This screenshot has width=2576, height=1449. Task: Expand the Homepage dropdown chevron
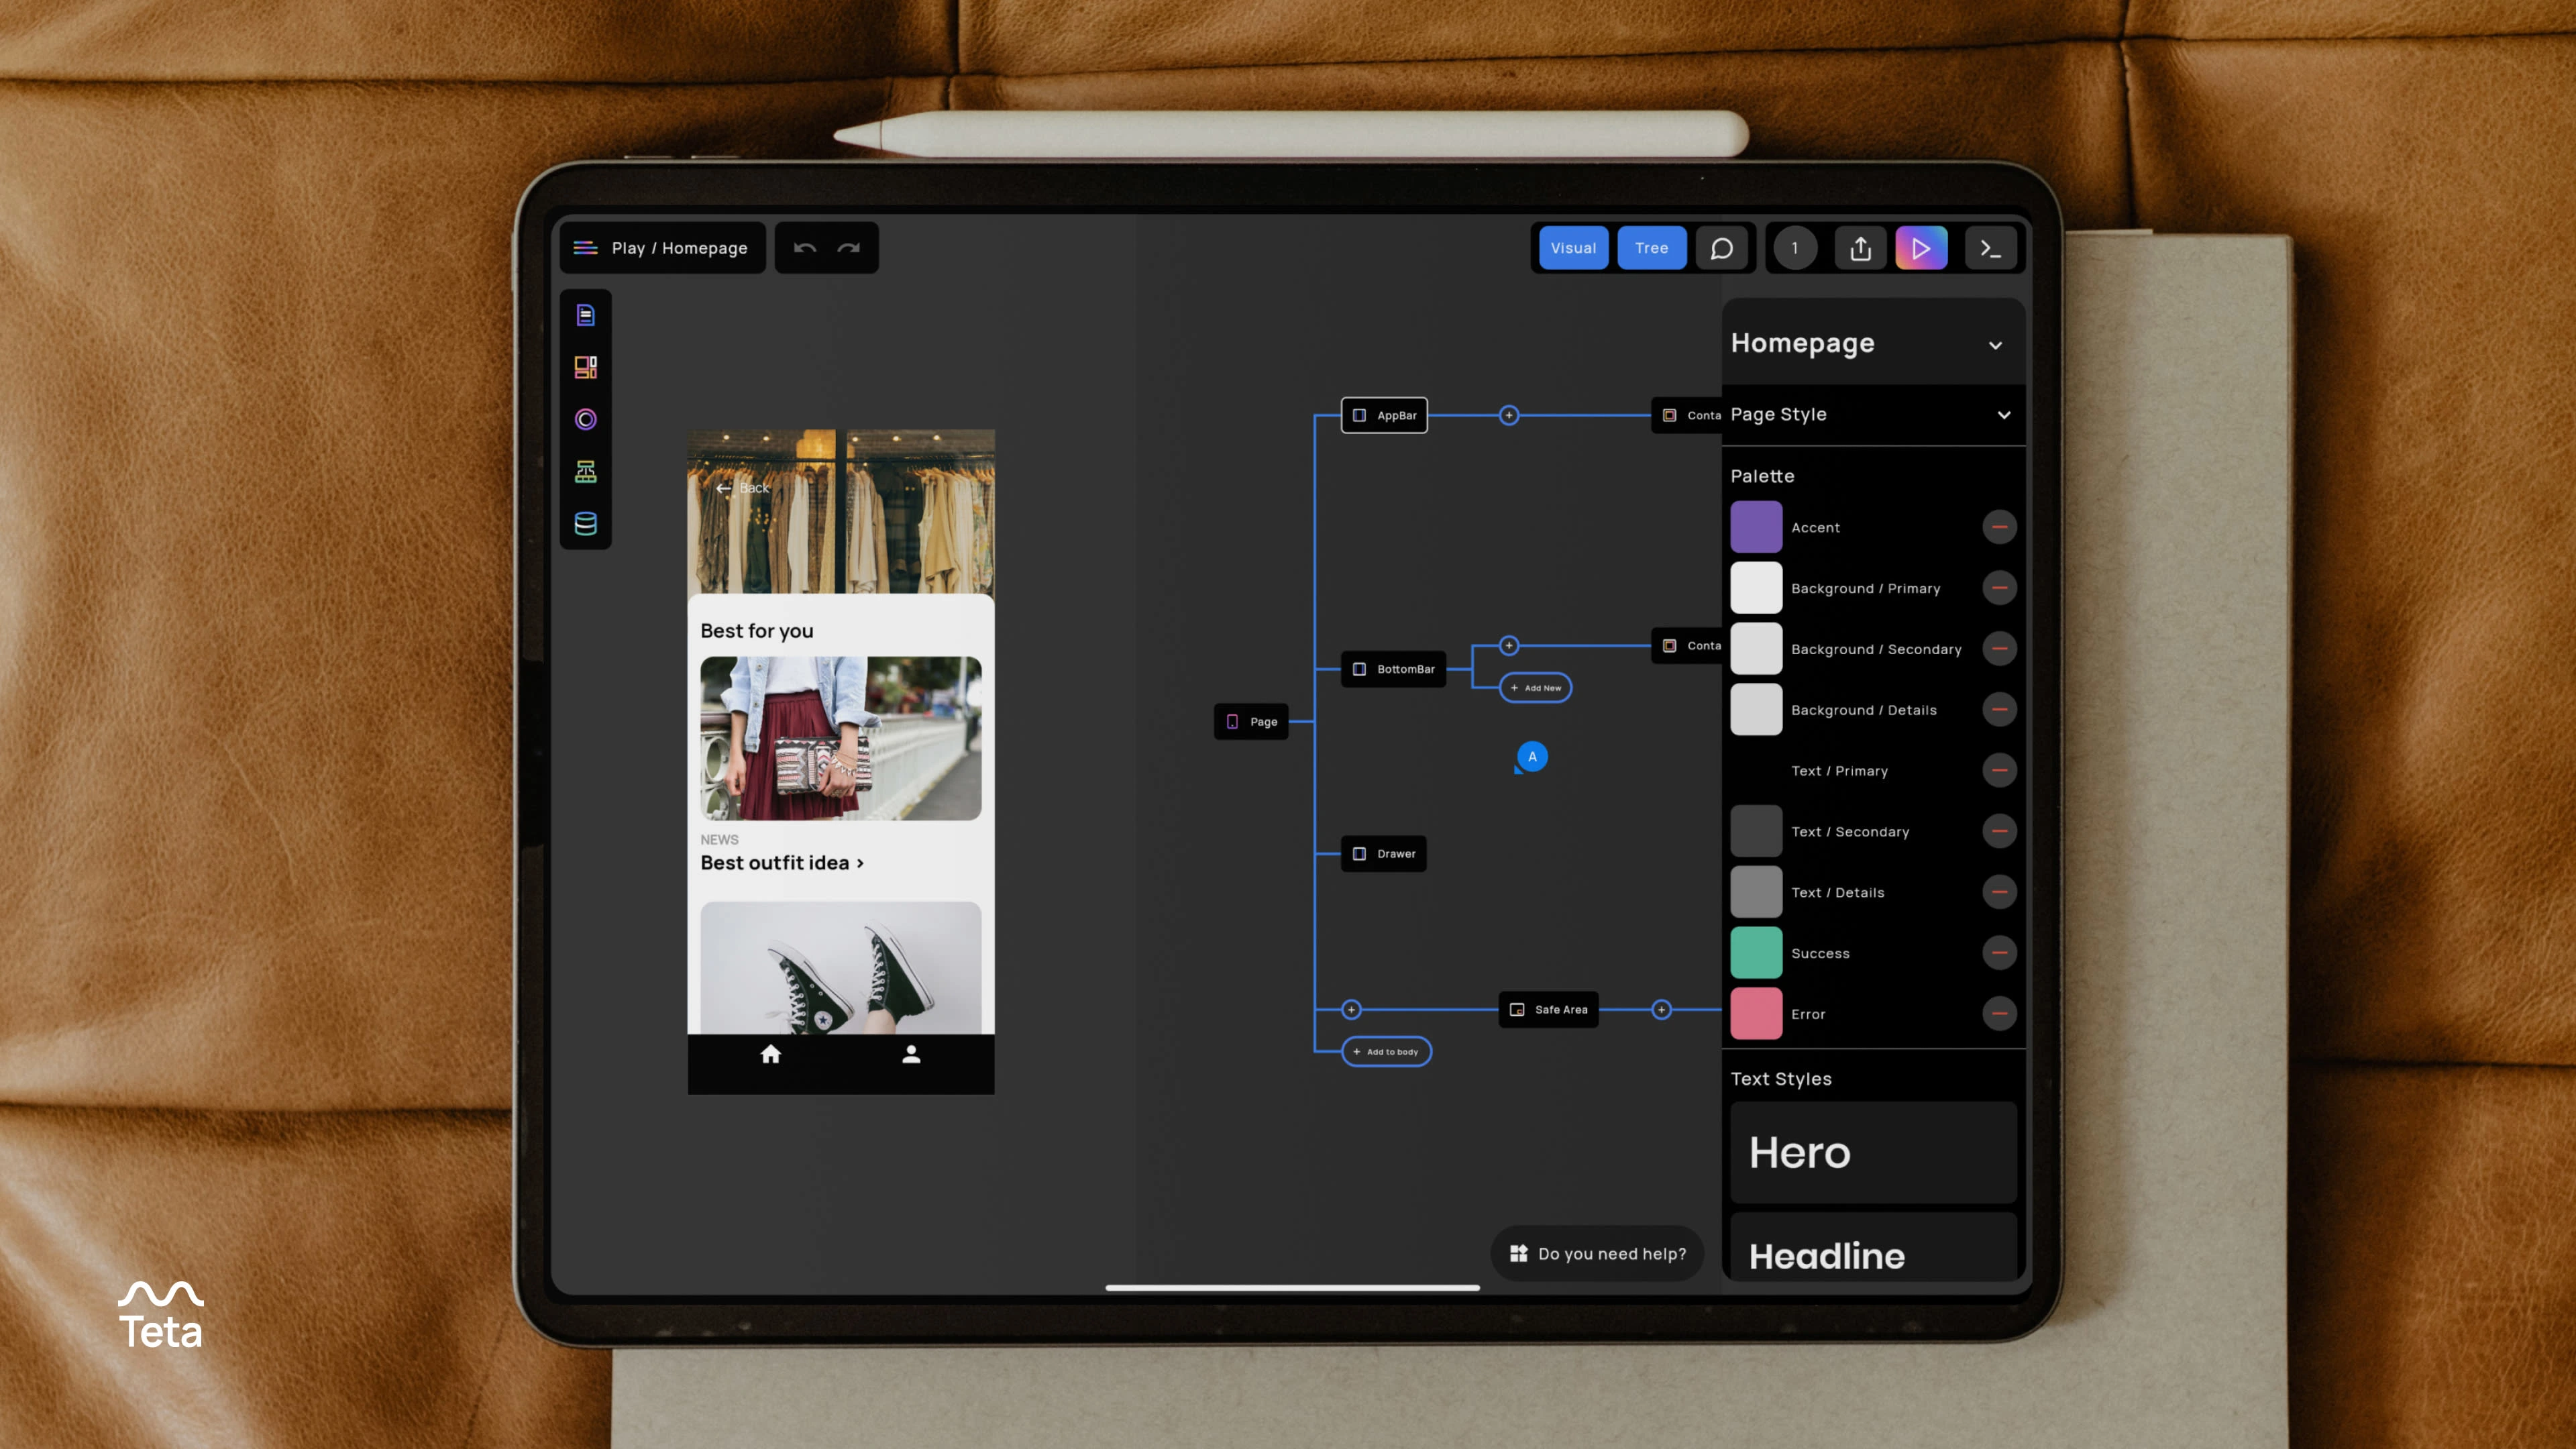pyautogui.click(x=1995, y=345)
